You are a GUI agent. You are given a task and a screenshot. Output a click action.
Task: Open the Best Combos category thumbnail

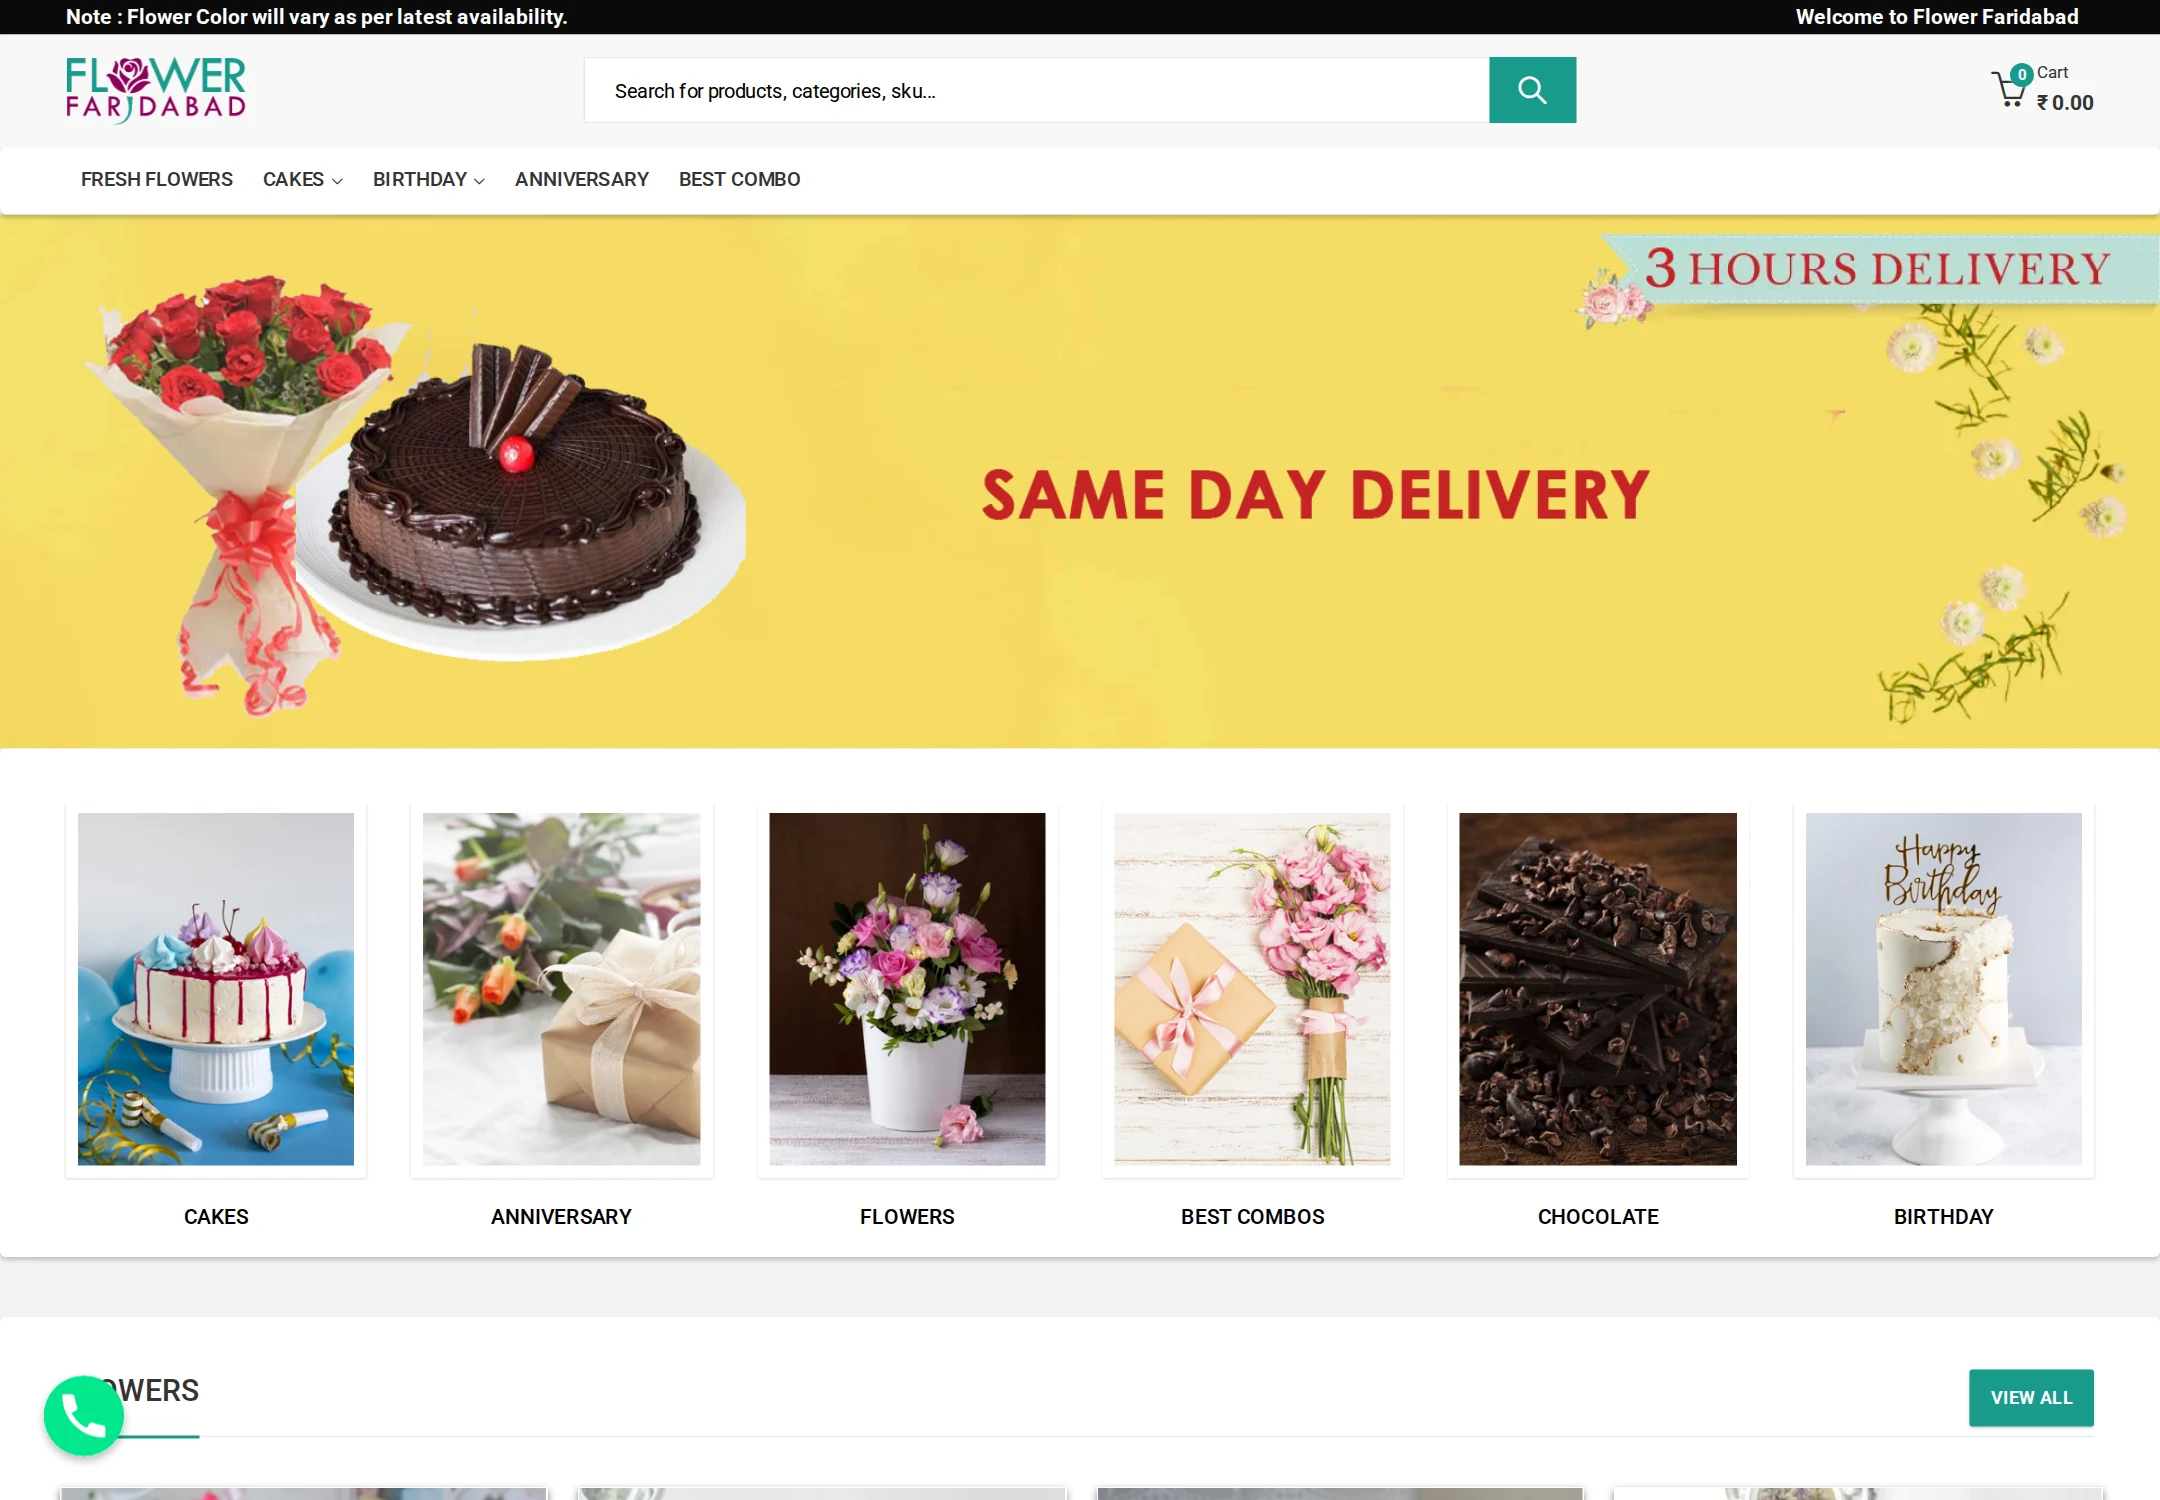click(1252, 988)
